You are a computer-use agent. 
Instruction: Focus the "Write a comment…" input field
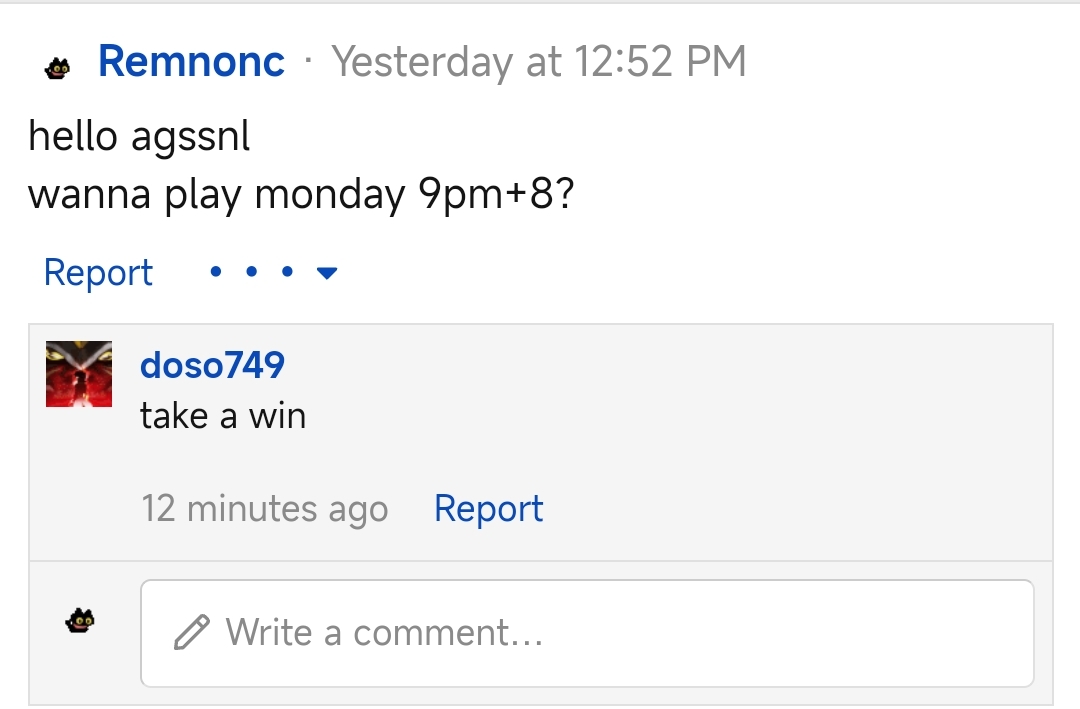pos(587,633)
